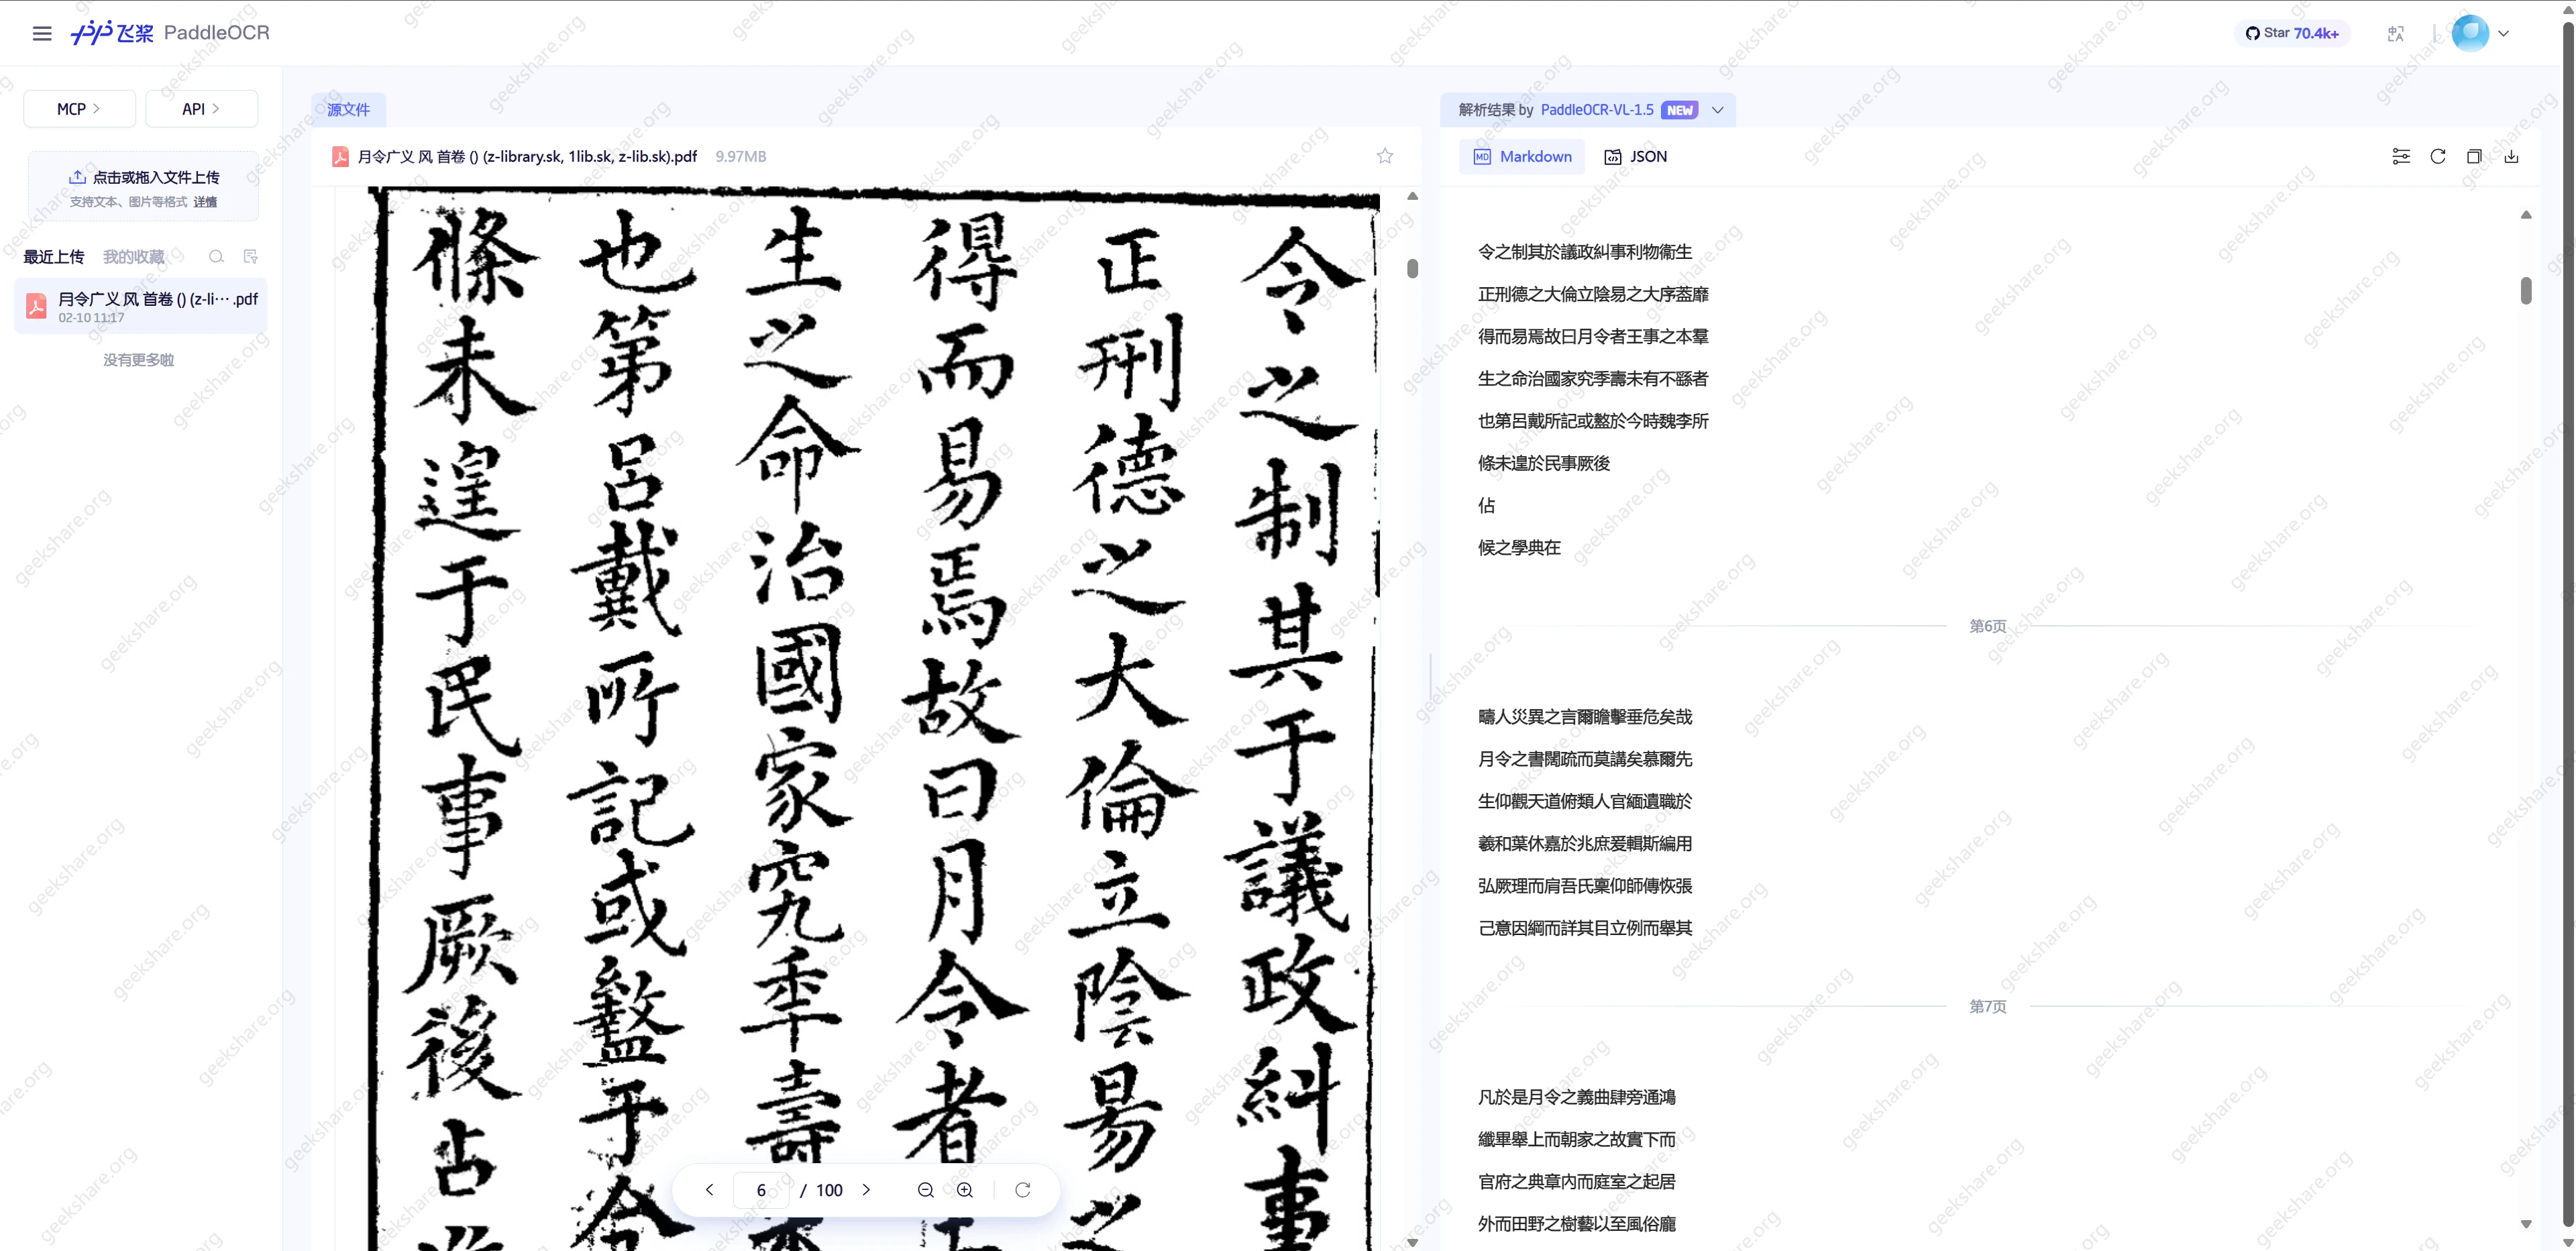Screen dimensions: 2576x1251
Task: Click the result panel scroll-up arrow
Action: [x=2526, y=215]
